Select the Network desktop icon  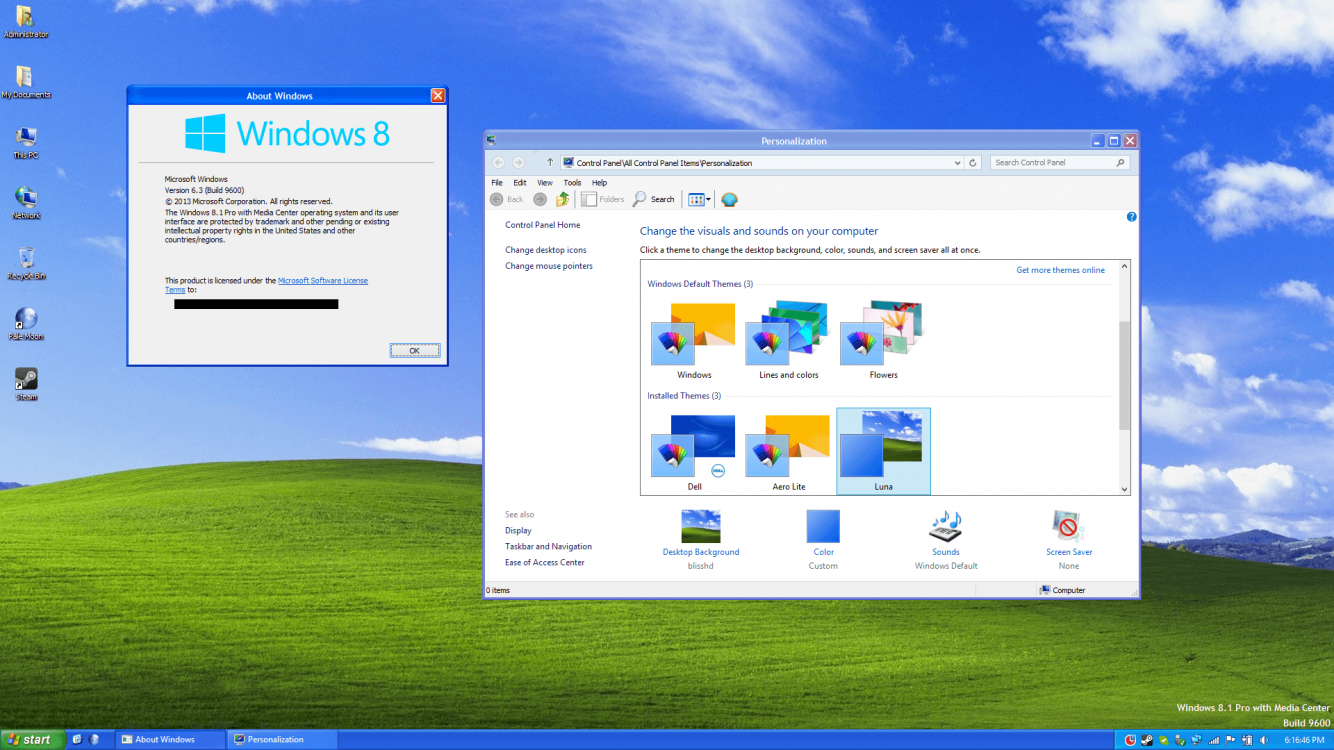[x=26, y=203]
